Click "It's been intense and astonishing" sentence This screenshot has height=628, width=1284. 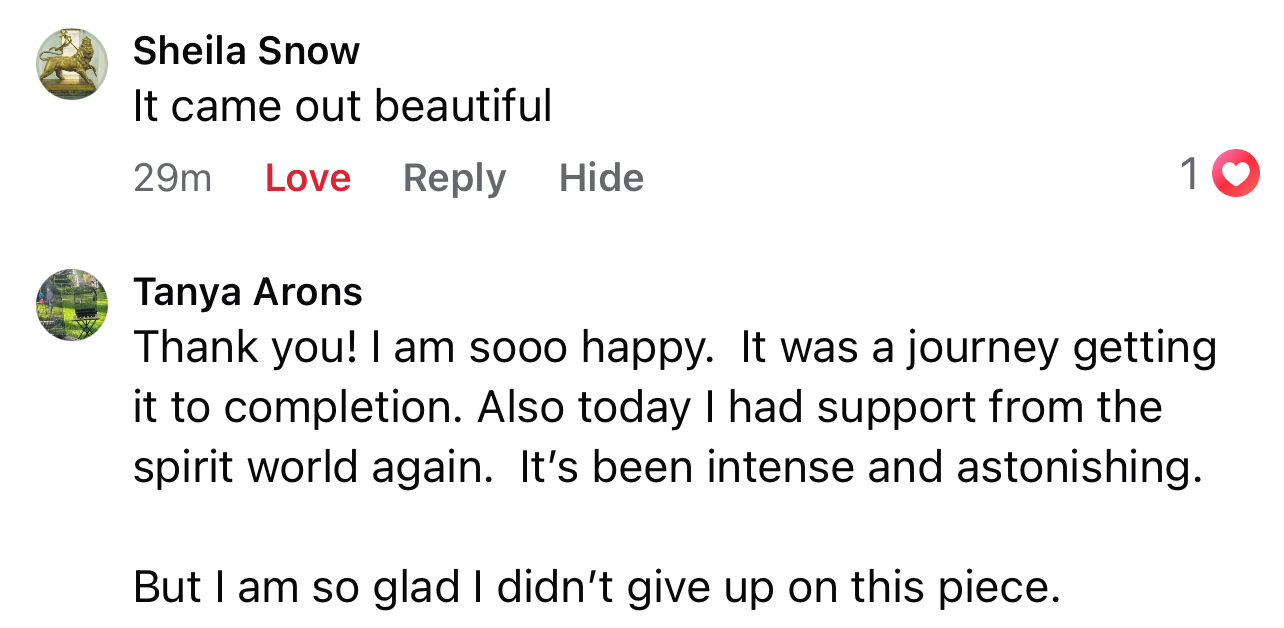click(861, 468)
